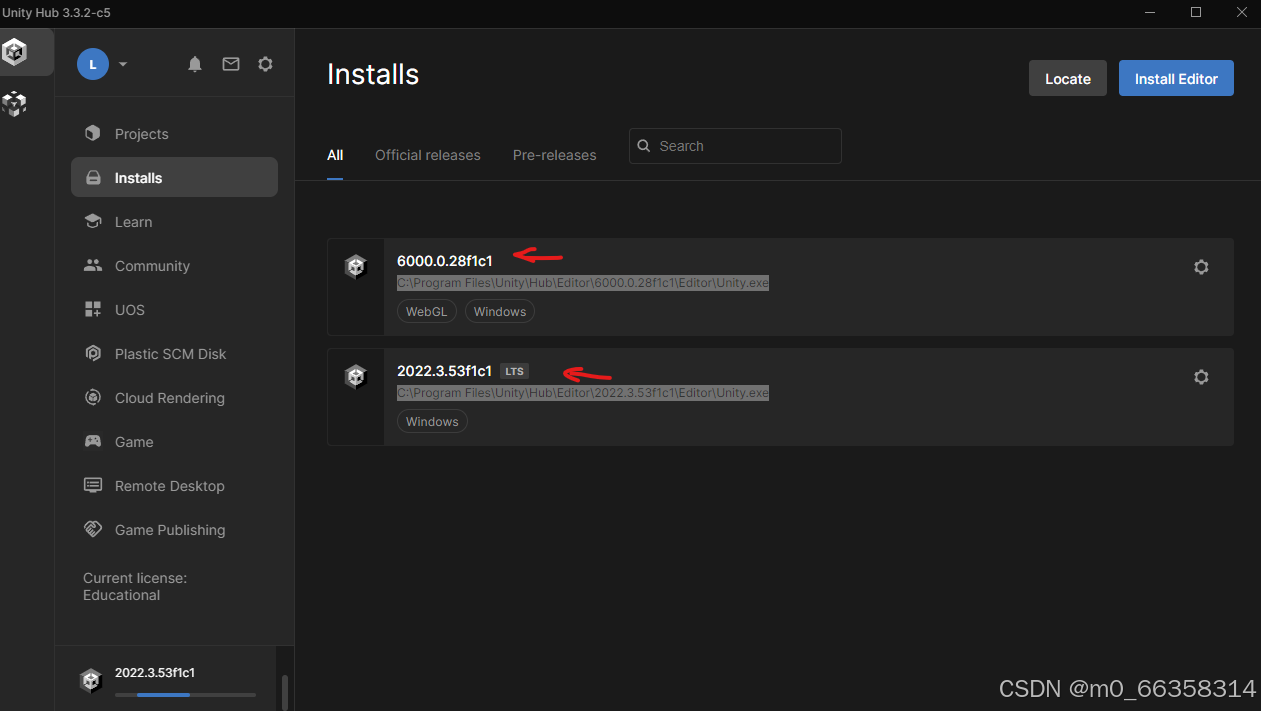
Task: Click the Game controller icon
Action: 93,442
